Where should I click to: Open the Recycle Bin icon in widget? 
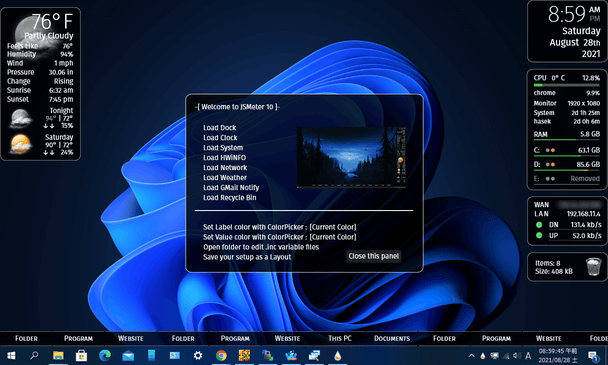coord(593,266)
